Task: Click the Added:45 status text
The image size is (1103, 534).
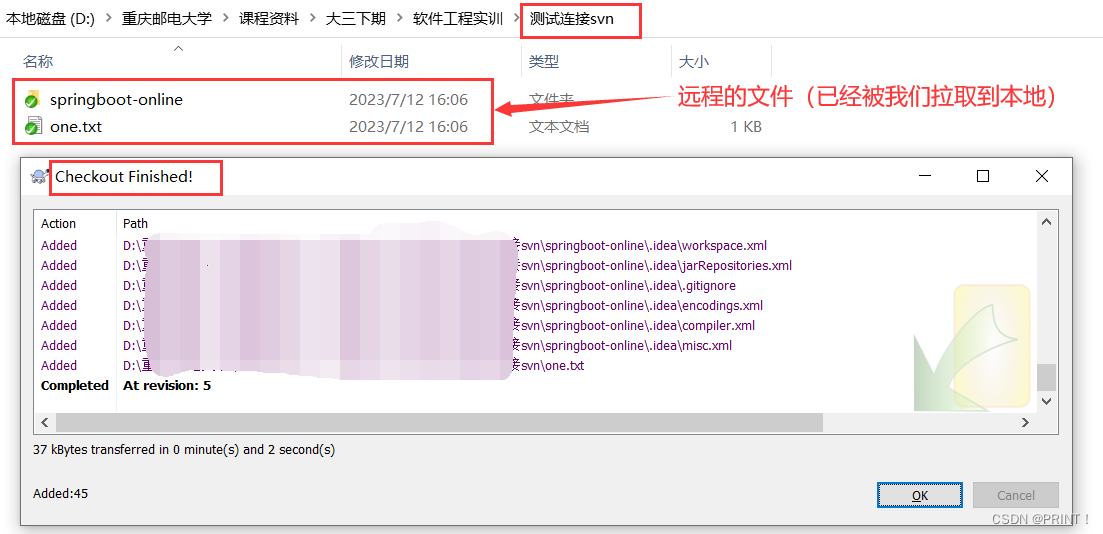Action: pyautogui.click(x=60, y=494)
